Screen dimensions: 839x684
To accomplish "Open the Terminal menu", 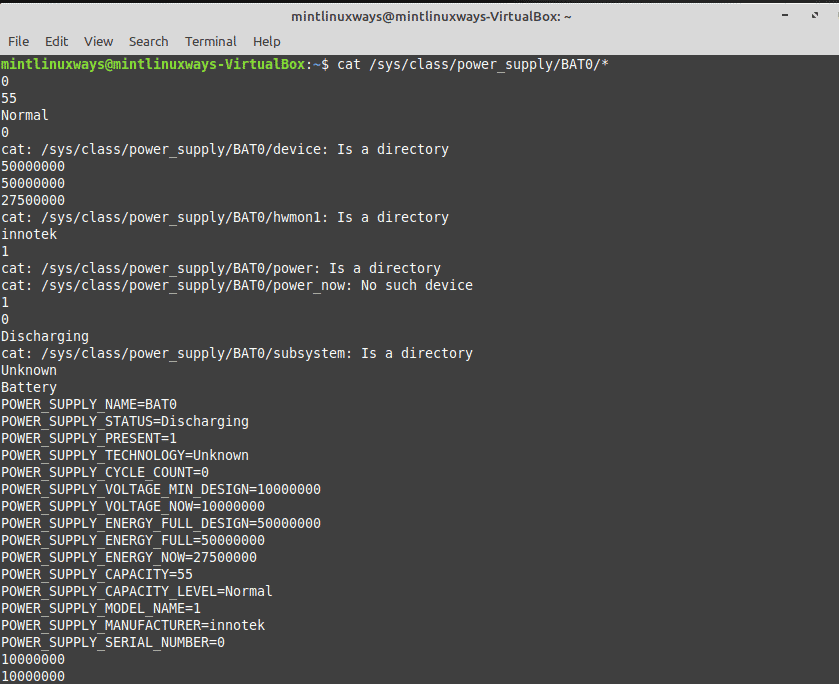I will [x=210, y=42].
